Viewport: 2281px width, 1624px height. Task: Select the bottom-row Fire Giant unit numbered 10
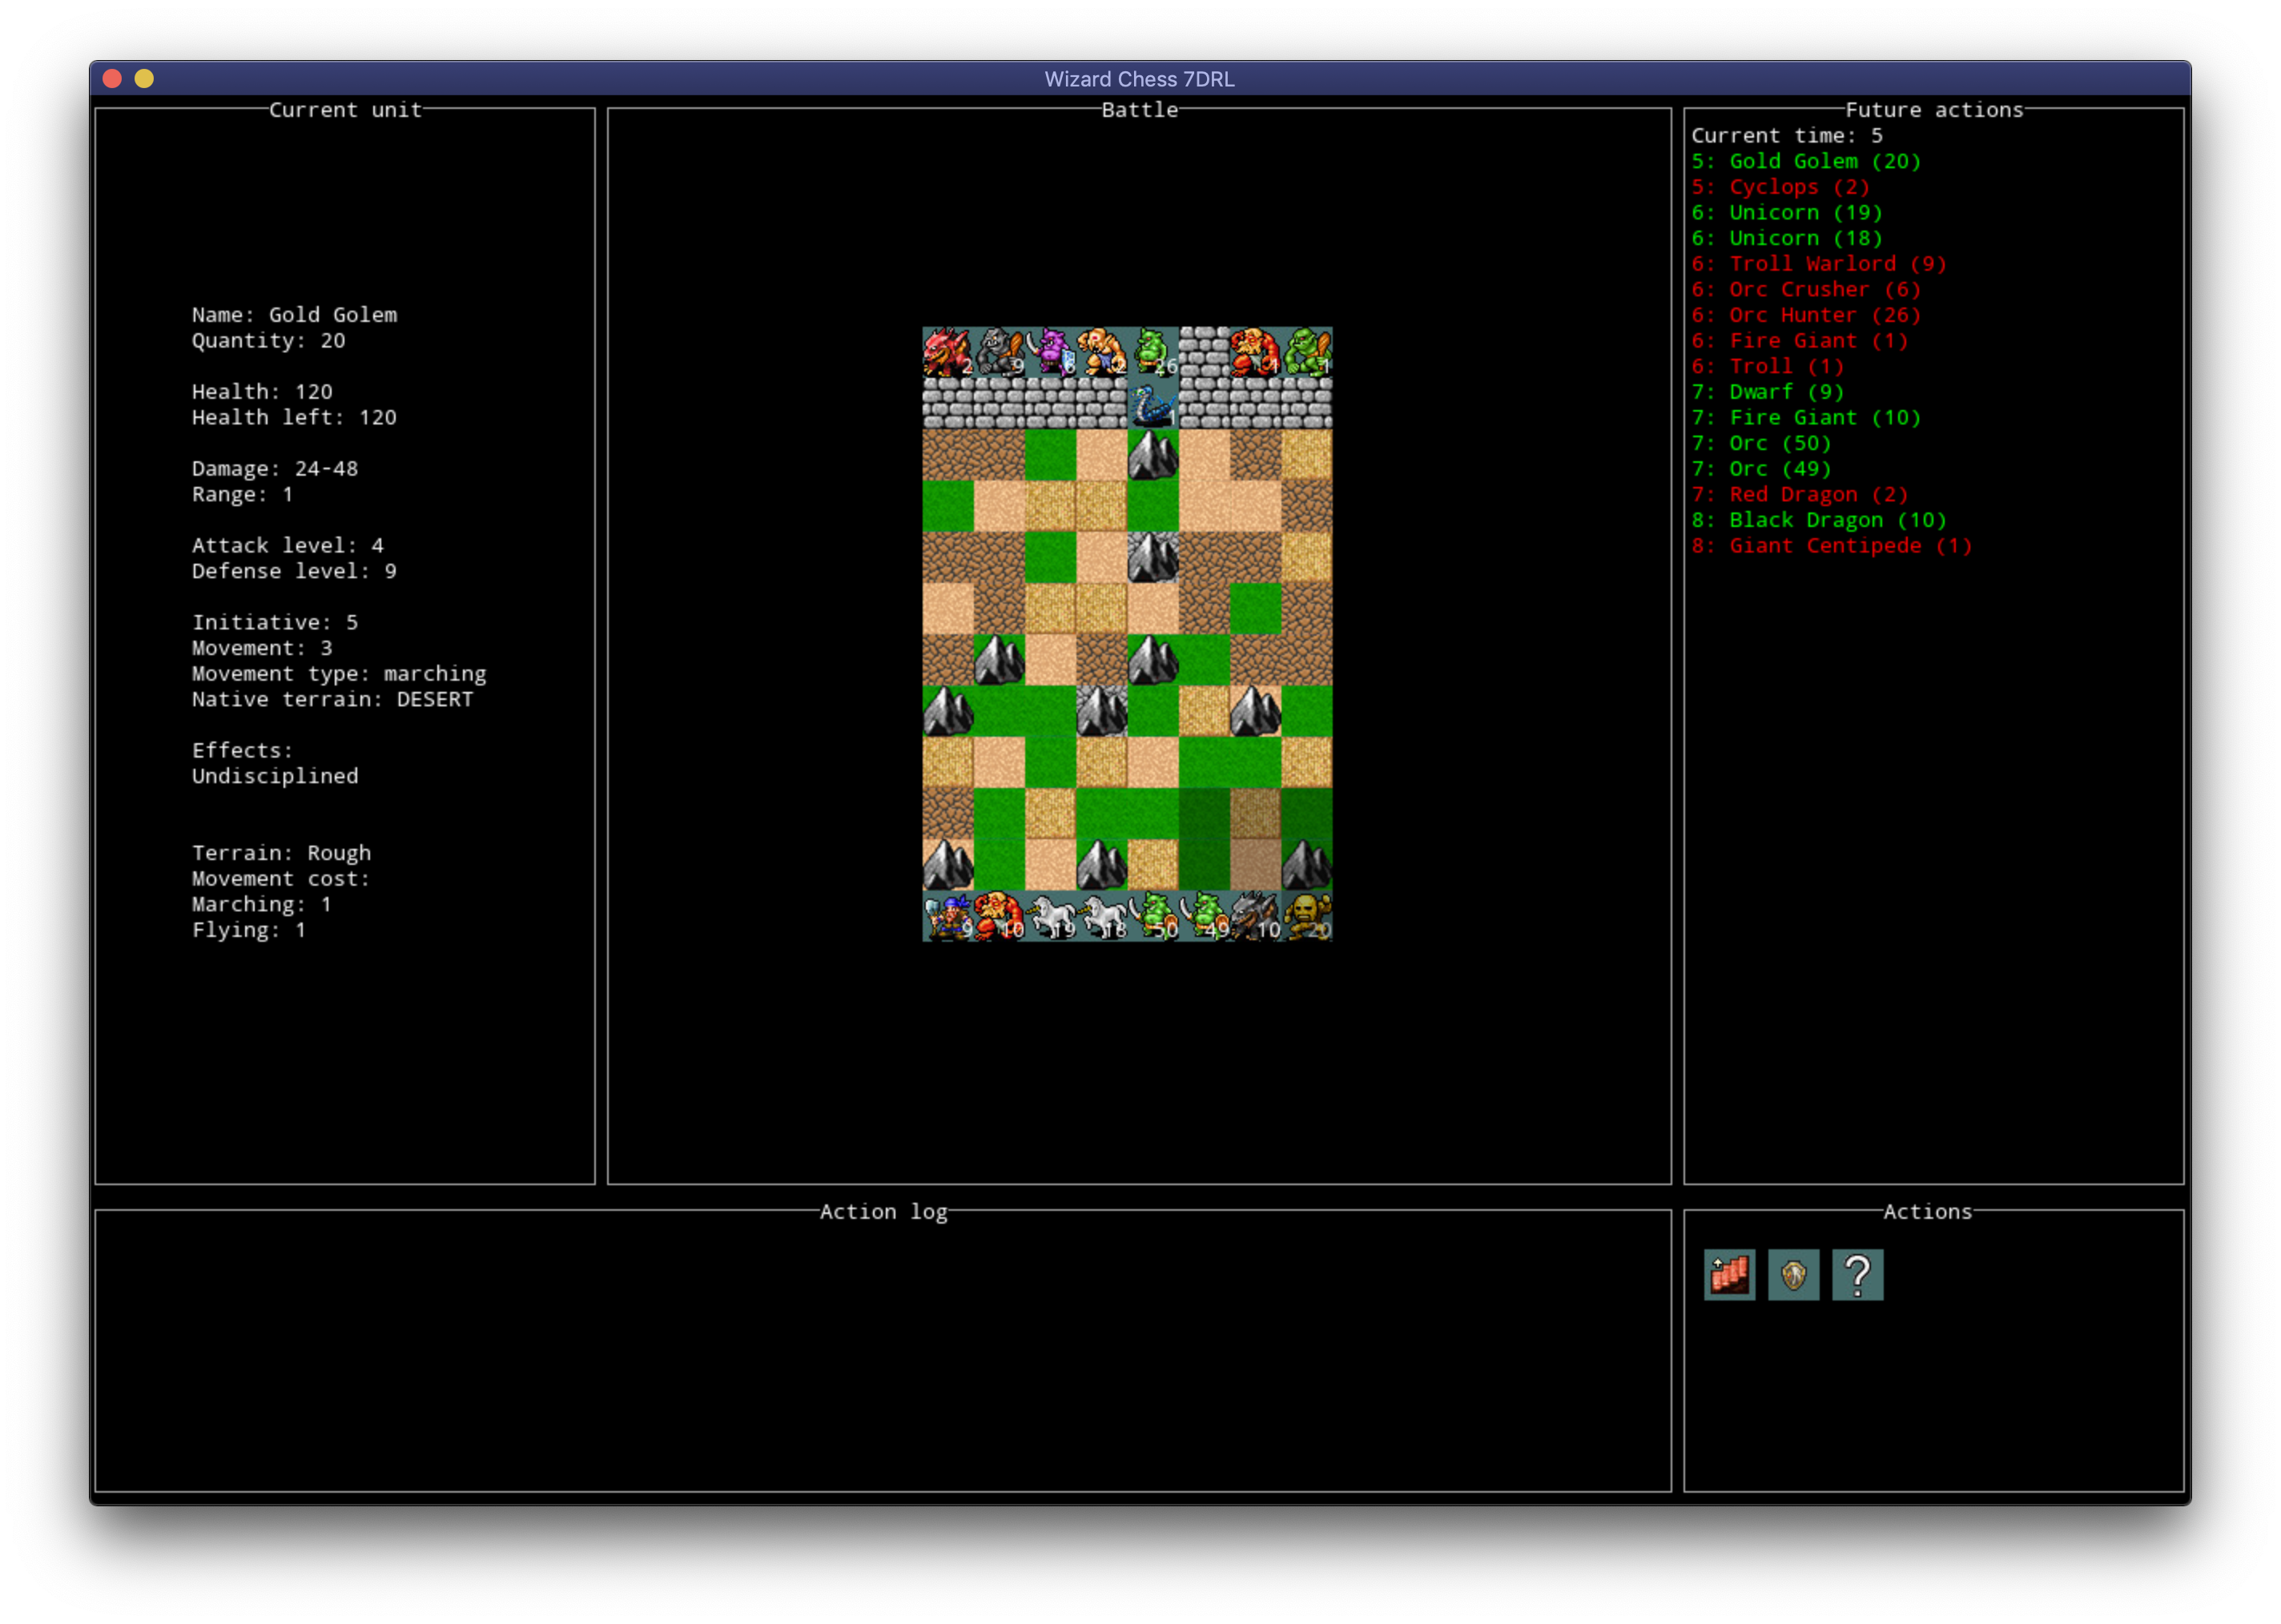point(999,916)
